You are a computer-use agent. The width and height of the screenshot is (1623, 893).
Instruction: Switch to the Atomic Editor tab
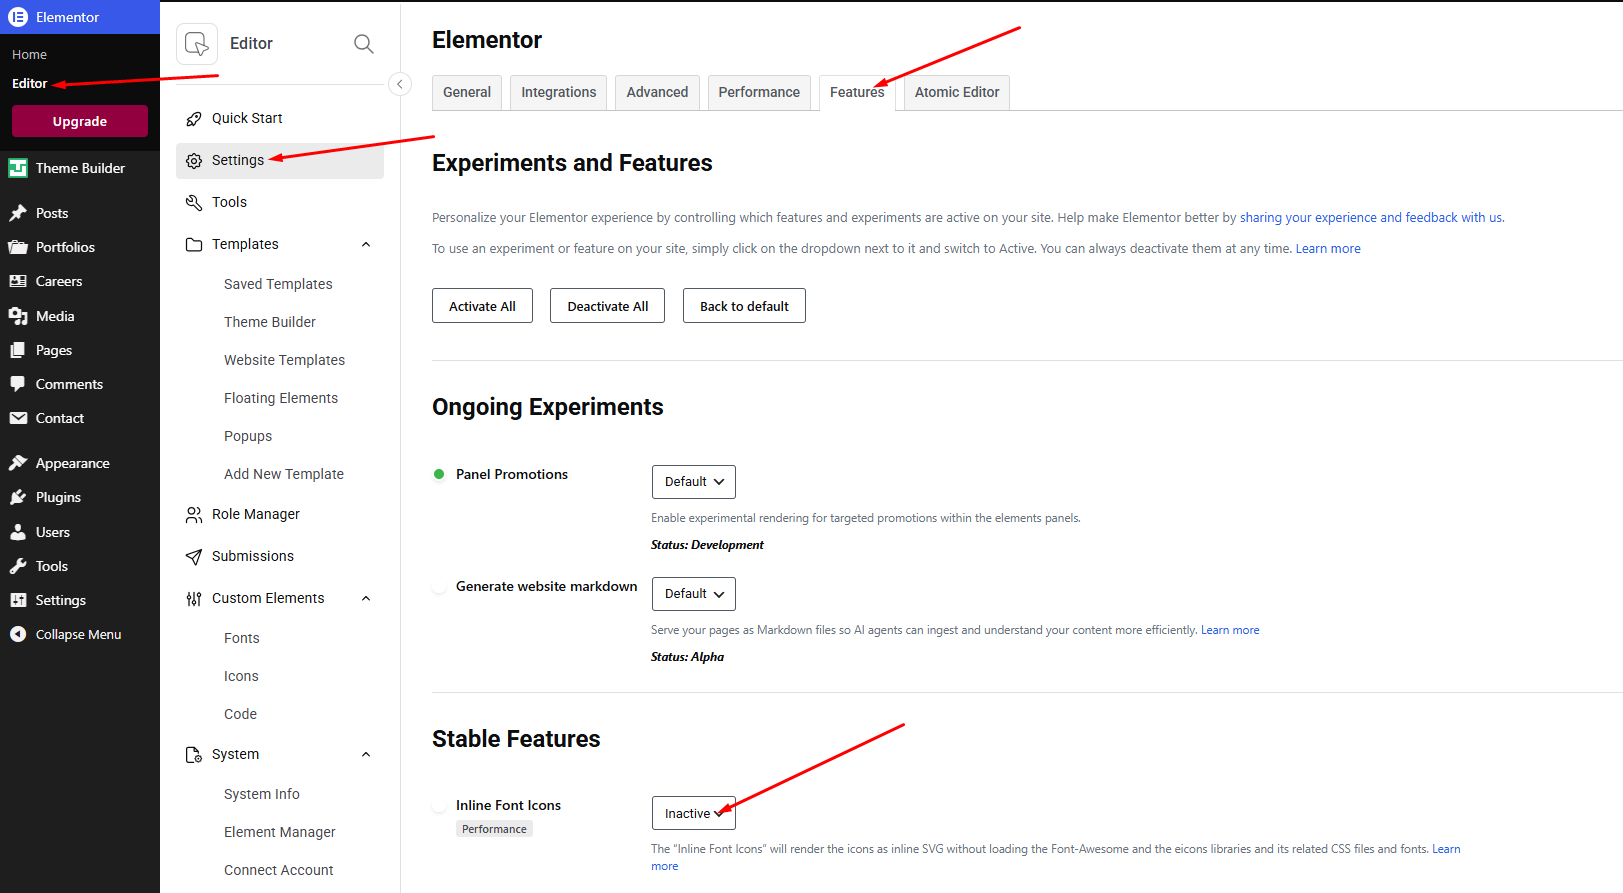pyautogui.click(x=957, y=92)
